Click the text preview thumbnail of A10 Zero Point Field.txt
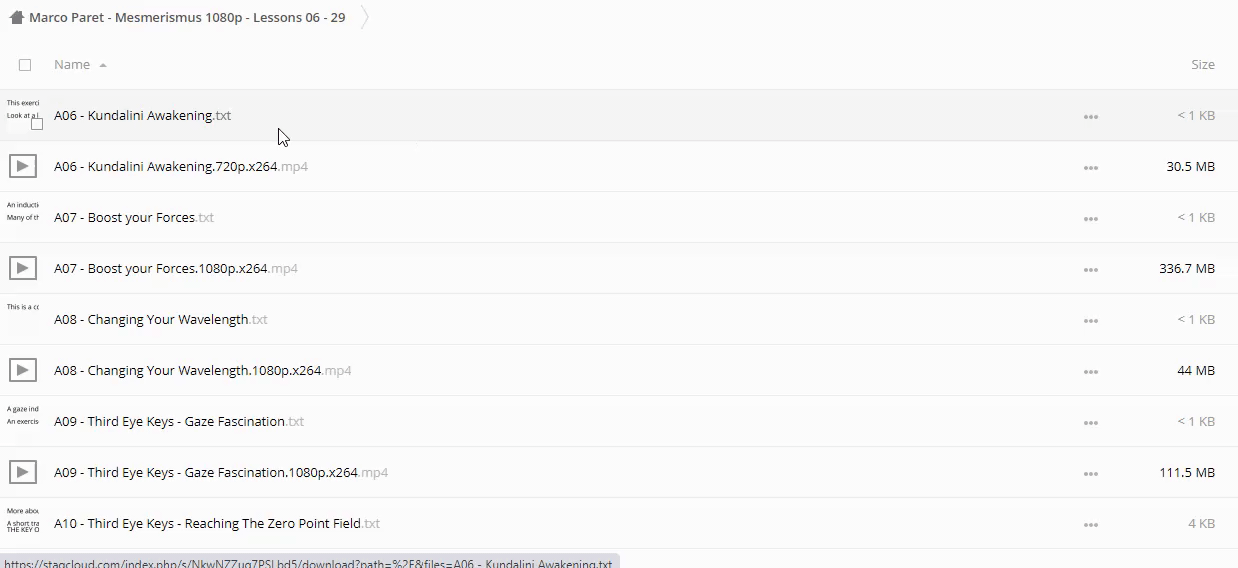This screenshot has width=1238, height=568. (22, 519)
